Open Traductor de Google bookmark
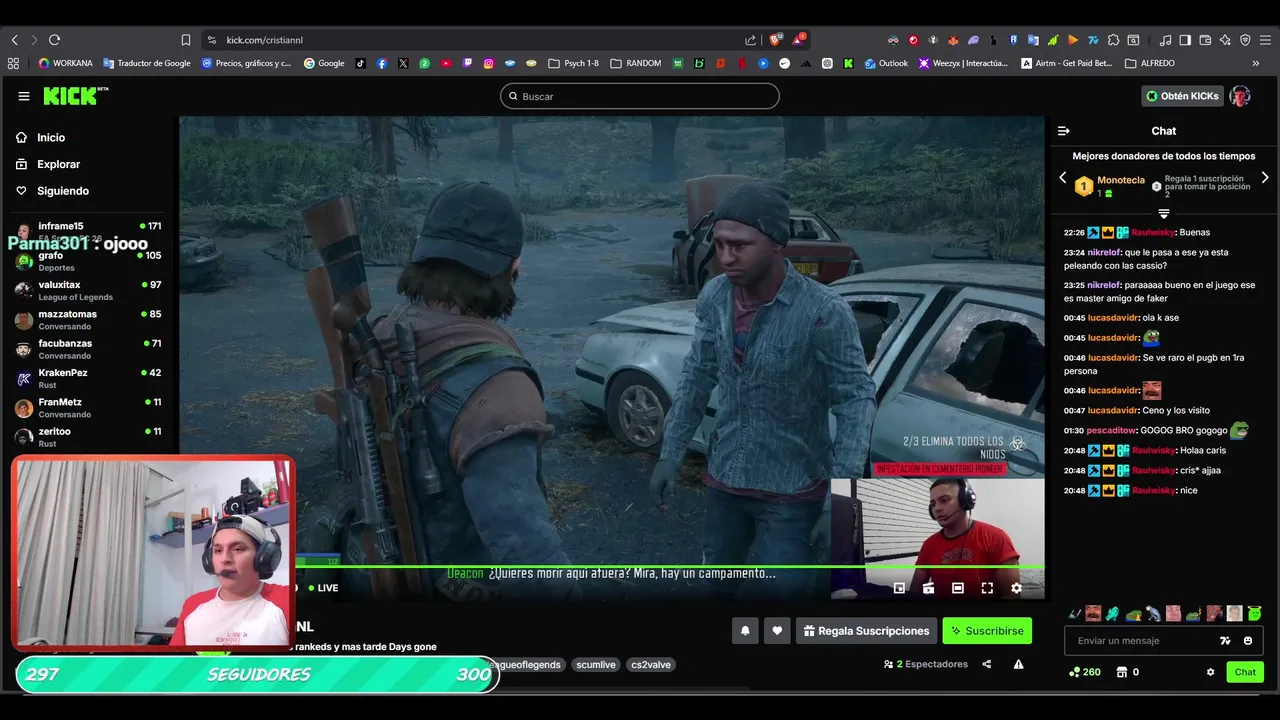The height and width of the screenshot is (720, 1280). (146, 63)
